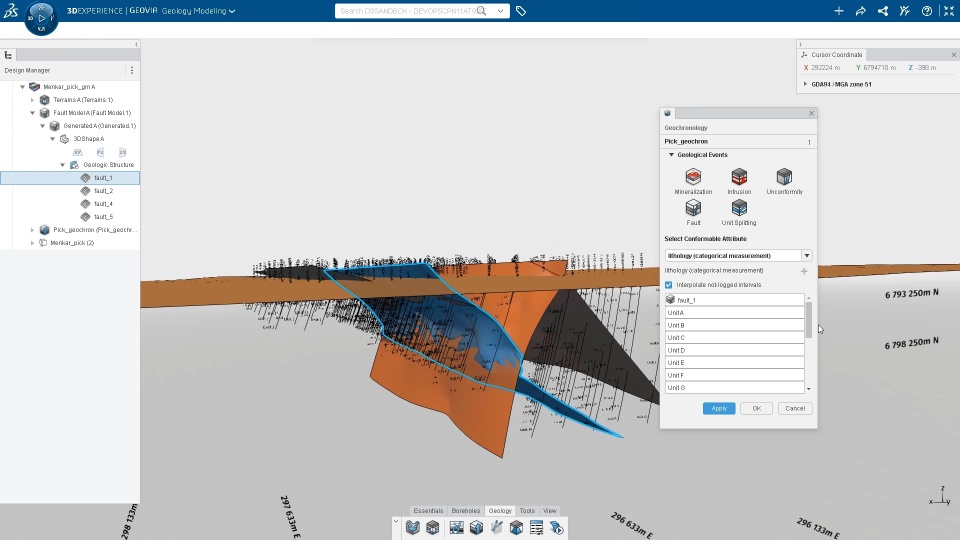Toggle Interpolate not-logged intervals checkbox
The width and height of the screenshot is (960, 540).
[669, 285]
